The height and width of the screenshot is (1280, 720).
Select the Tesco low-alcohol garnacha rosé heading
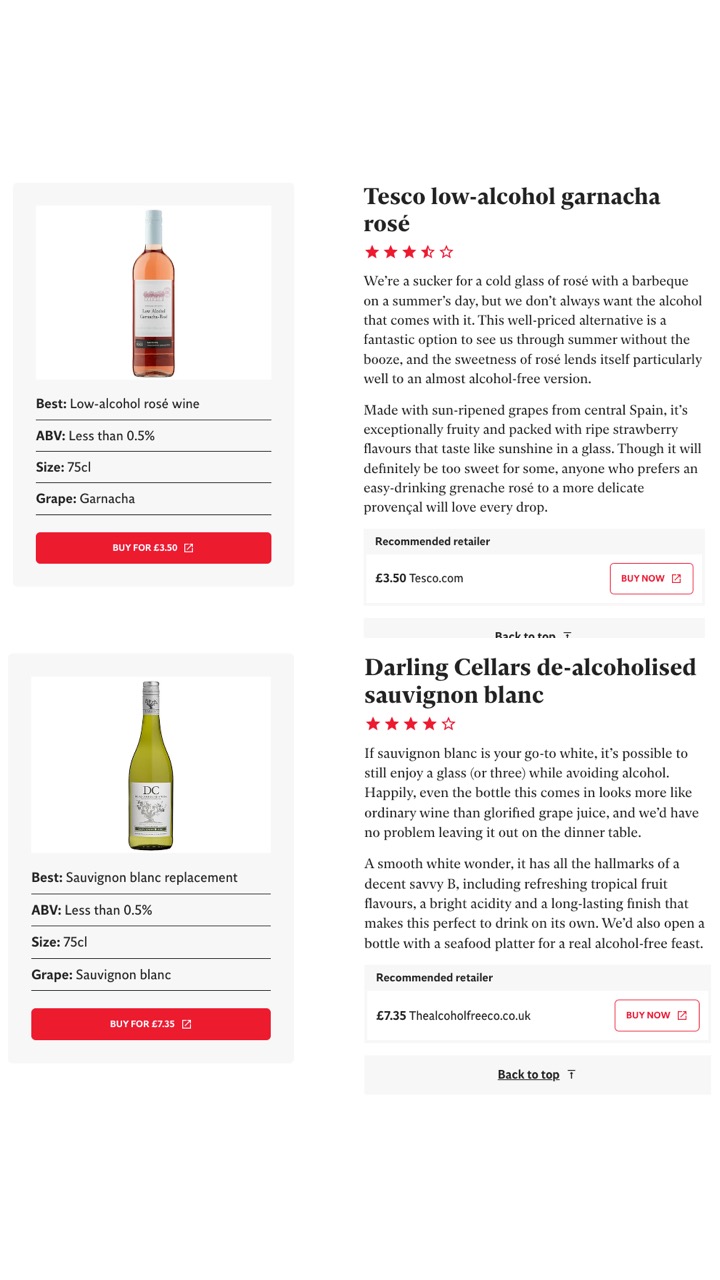[x=511, y=209]
